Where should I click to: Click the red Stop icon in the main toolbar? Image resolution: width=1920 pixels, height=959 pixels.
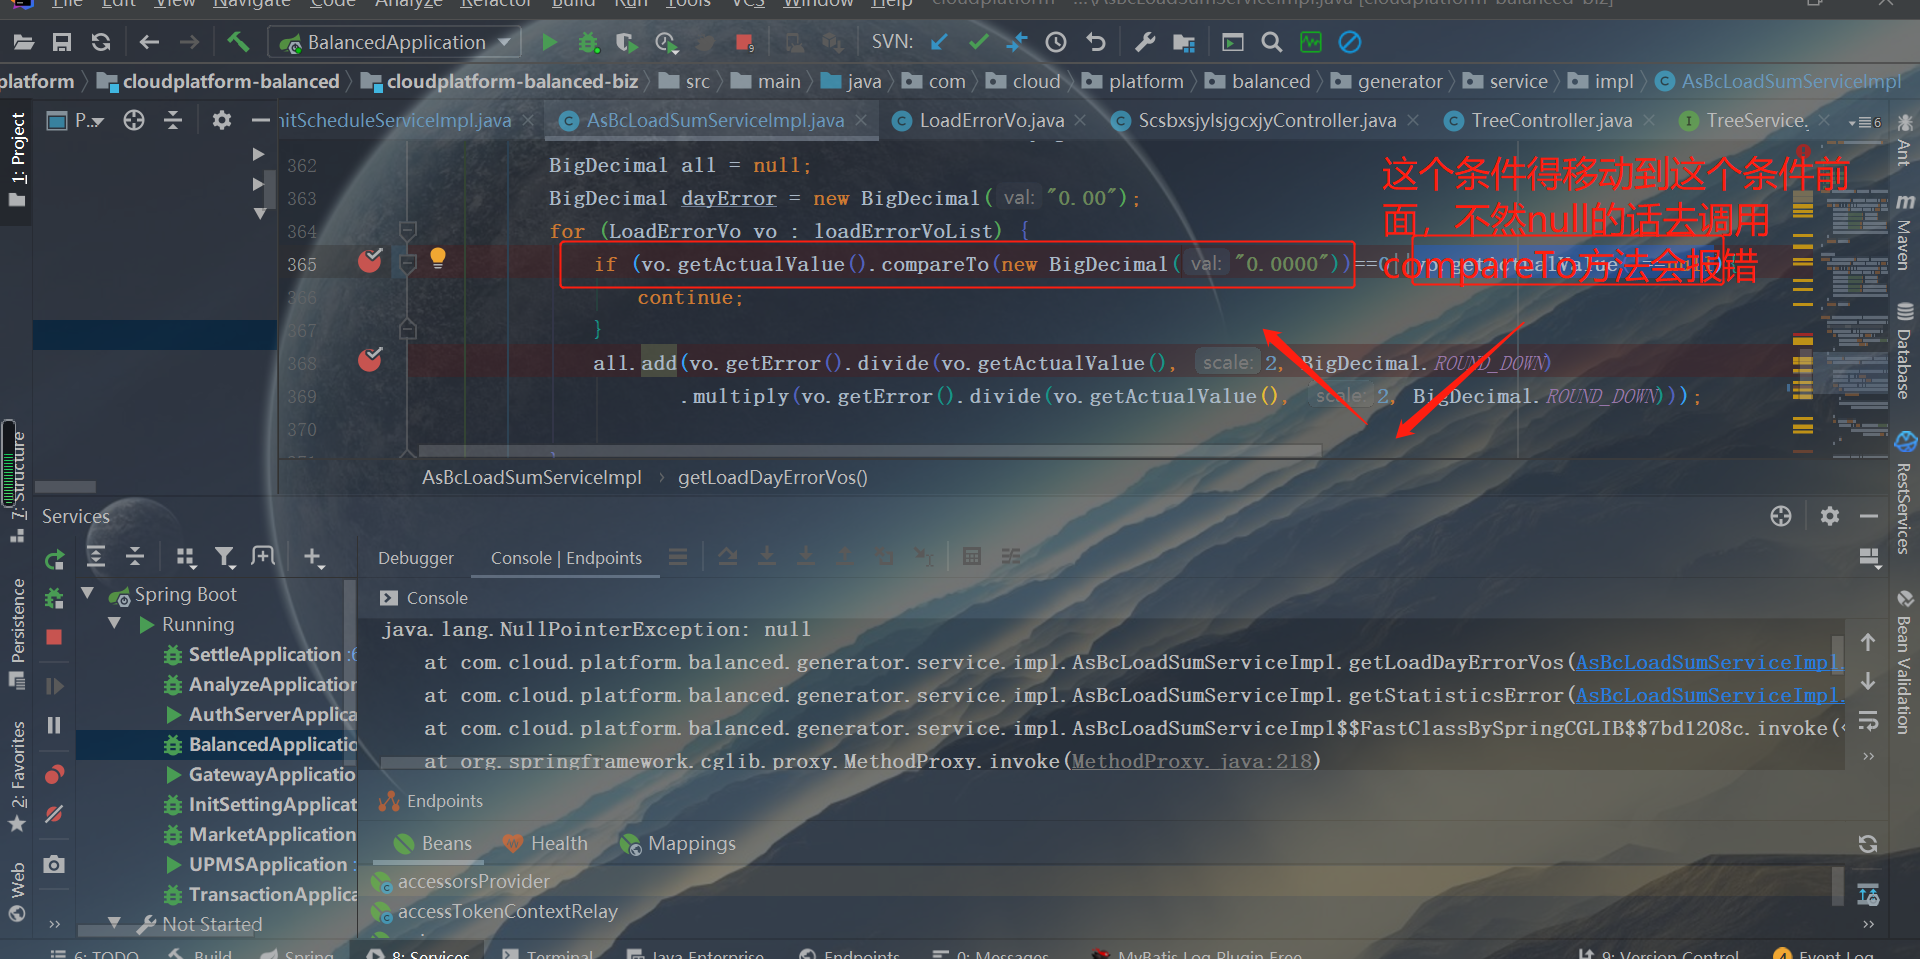[744, 42]
